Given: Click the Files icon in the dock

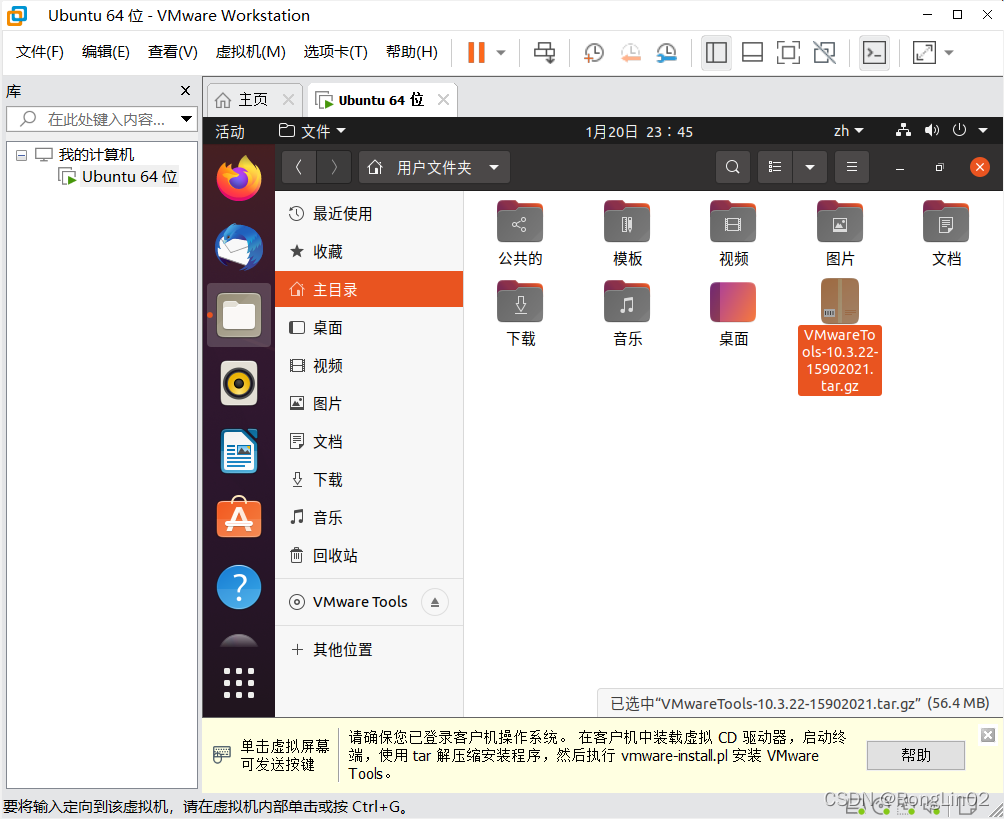Looking at the screenshot, I should [239, 315].
